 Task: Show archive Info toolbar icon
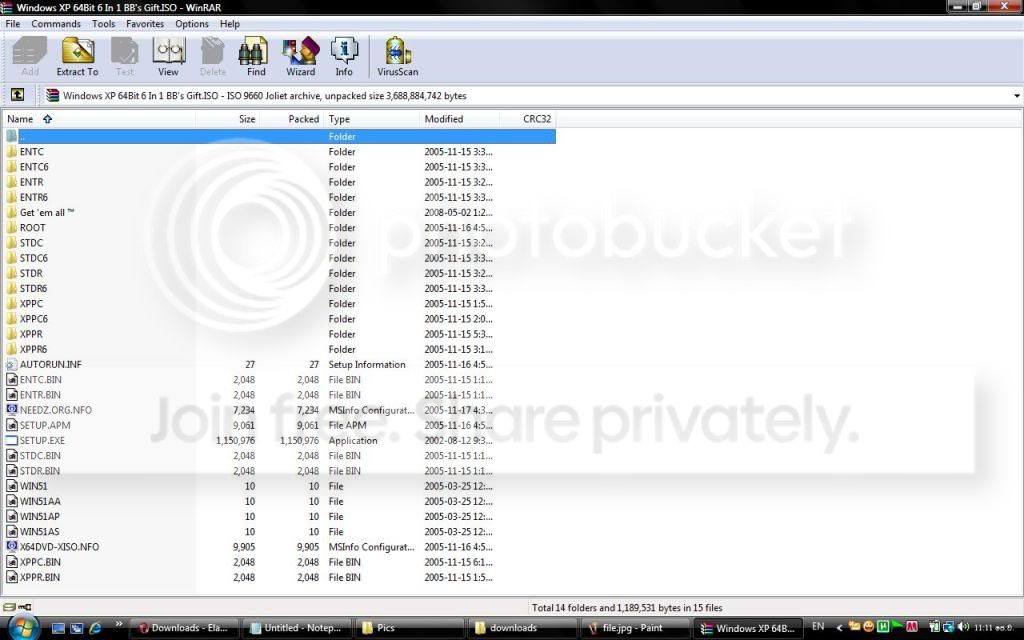coord(344,56)
